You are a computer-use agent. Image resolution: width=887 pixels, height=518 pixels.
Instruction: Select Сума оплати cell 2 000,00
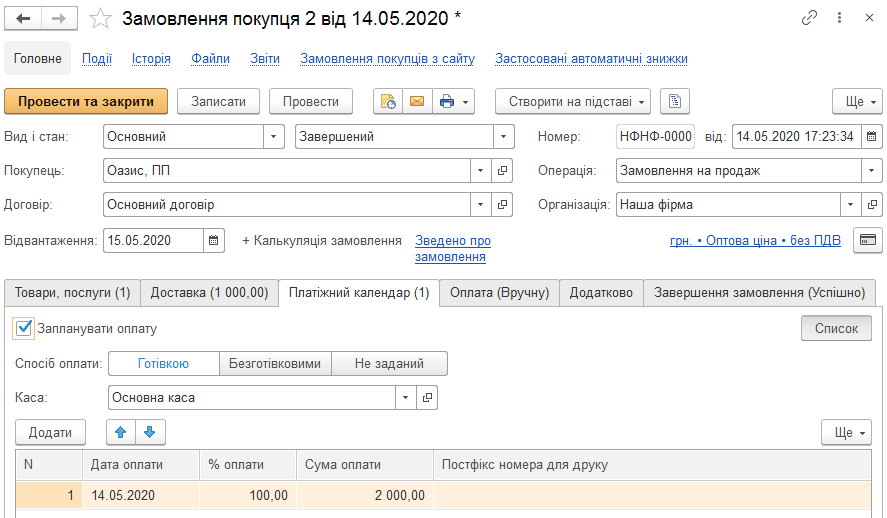365,495
